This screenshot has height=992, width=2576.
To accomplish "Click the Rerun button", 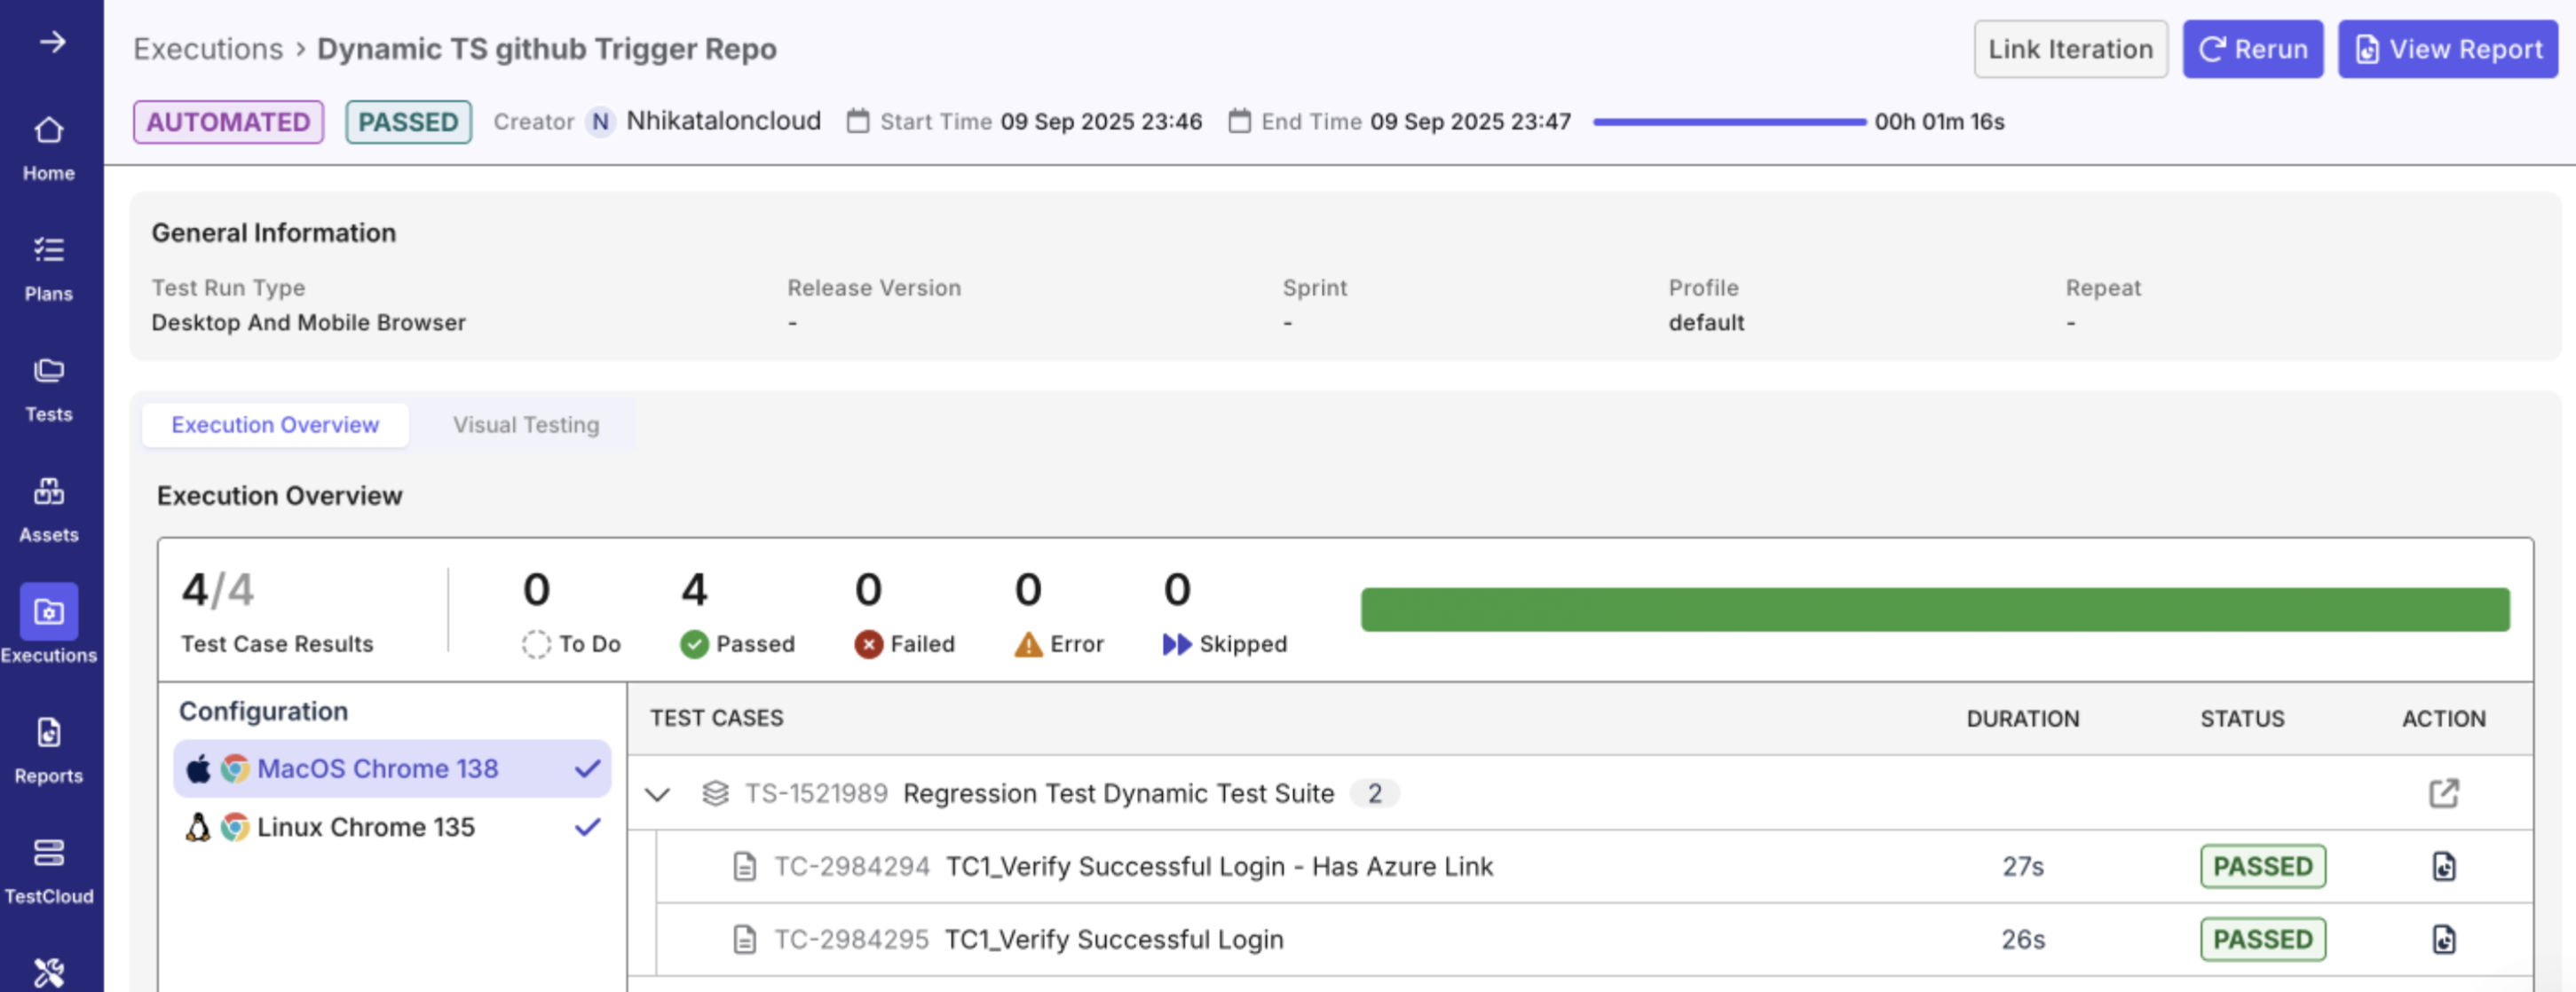I will [2252, 49].
